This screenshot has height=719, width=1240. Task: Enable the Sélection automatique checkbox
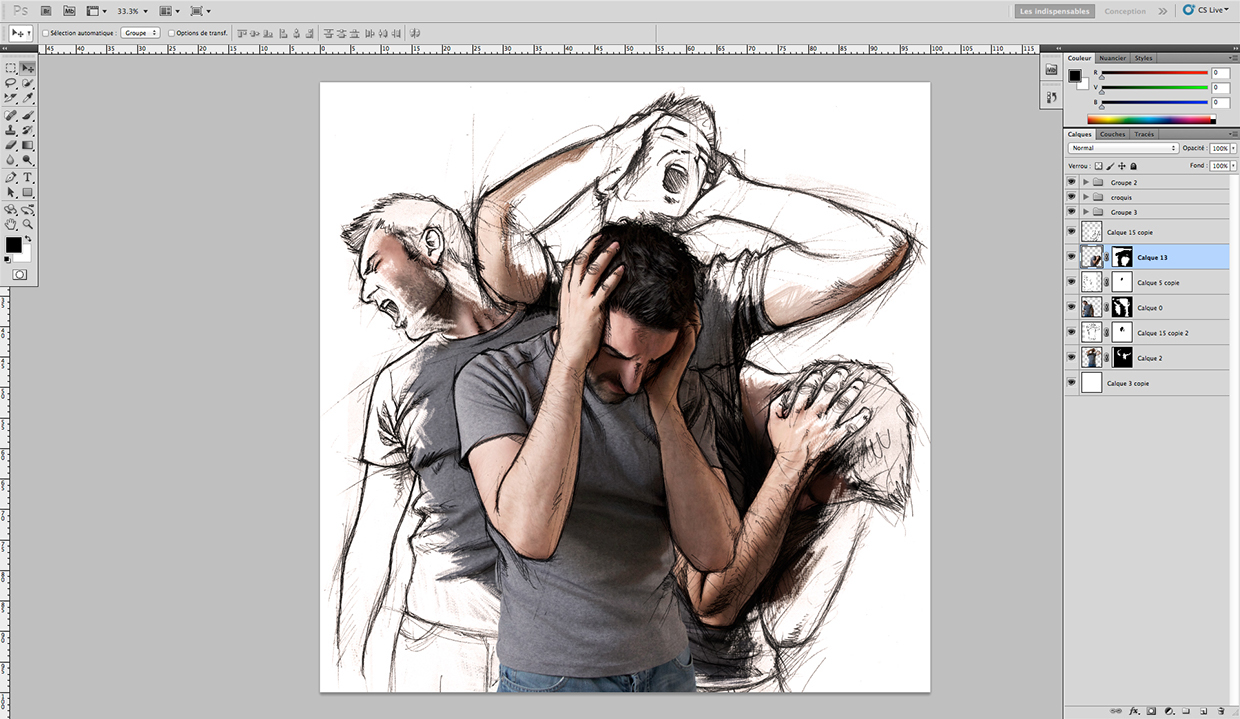click(45, 32)
